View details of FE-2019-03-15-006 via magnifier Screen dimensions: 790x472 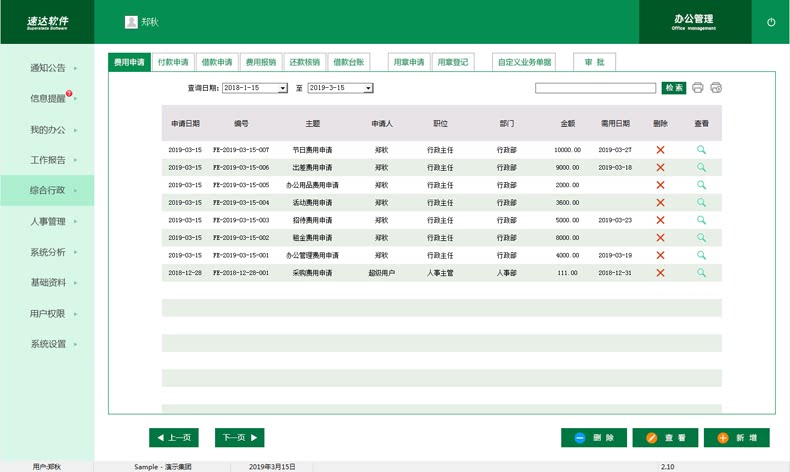pyautogui.click(x=701, y=167)
